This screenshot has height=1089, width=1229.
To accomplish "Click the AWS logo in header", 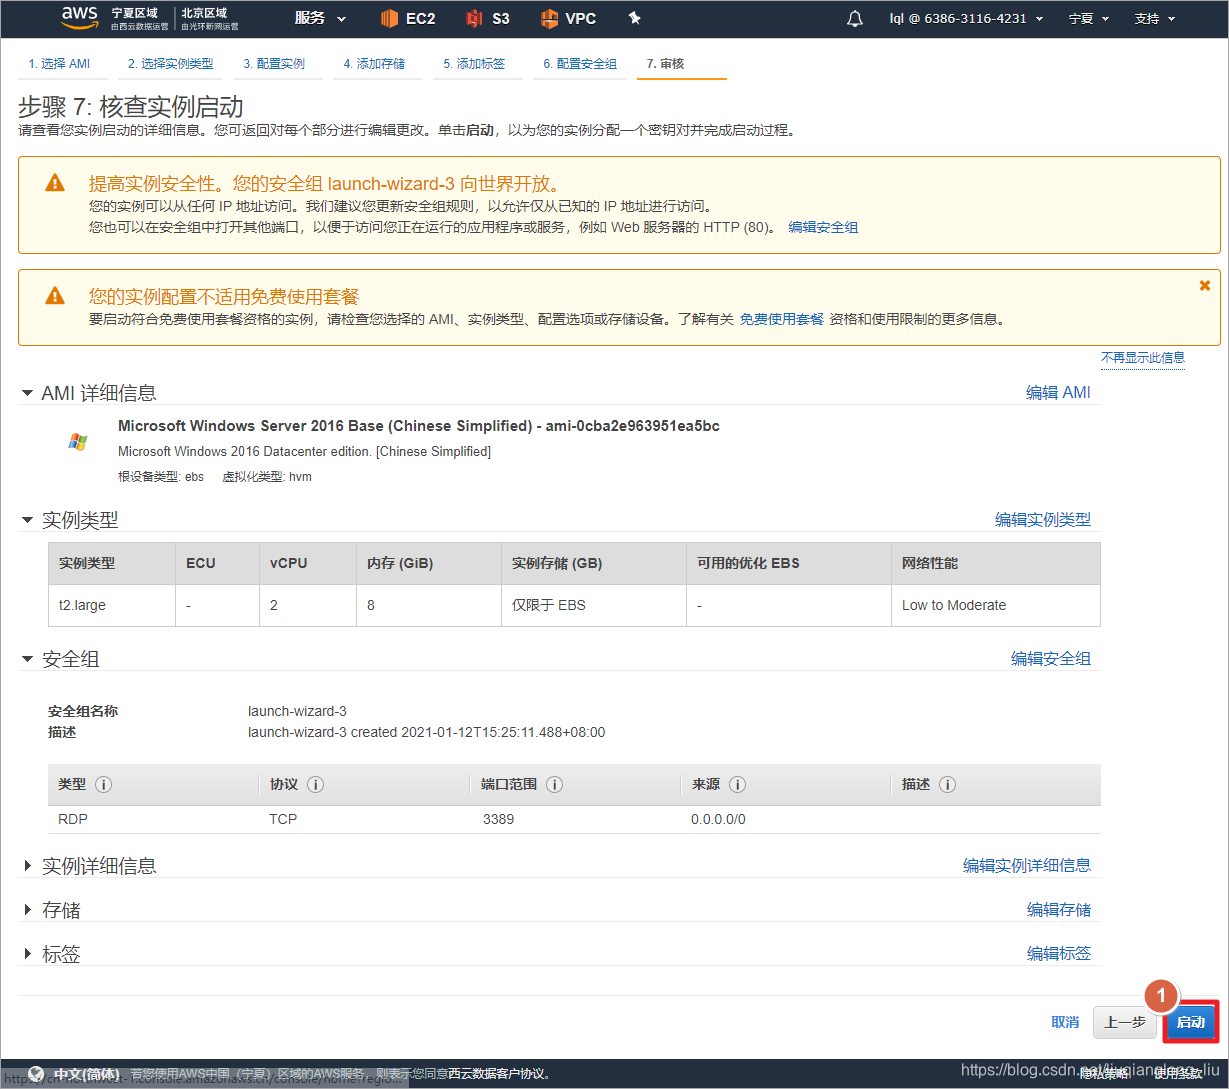I will click(79, 17).
